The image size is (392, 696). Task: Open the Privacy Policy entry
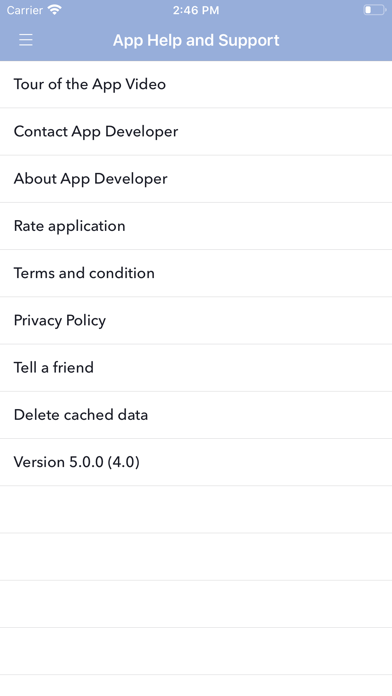point(196,320)
